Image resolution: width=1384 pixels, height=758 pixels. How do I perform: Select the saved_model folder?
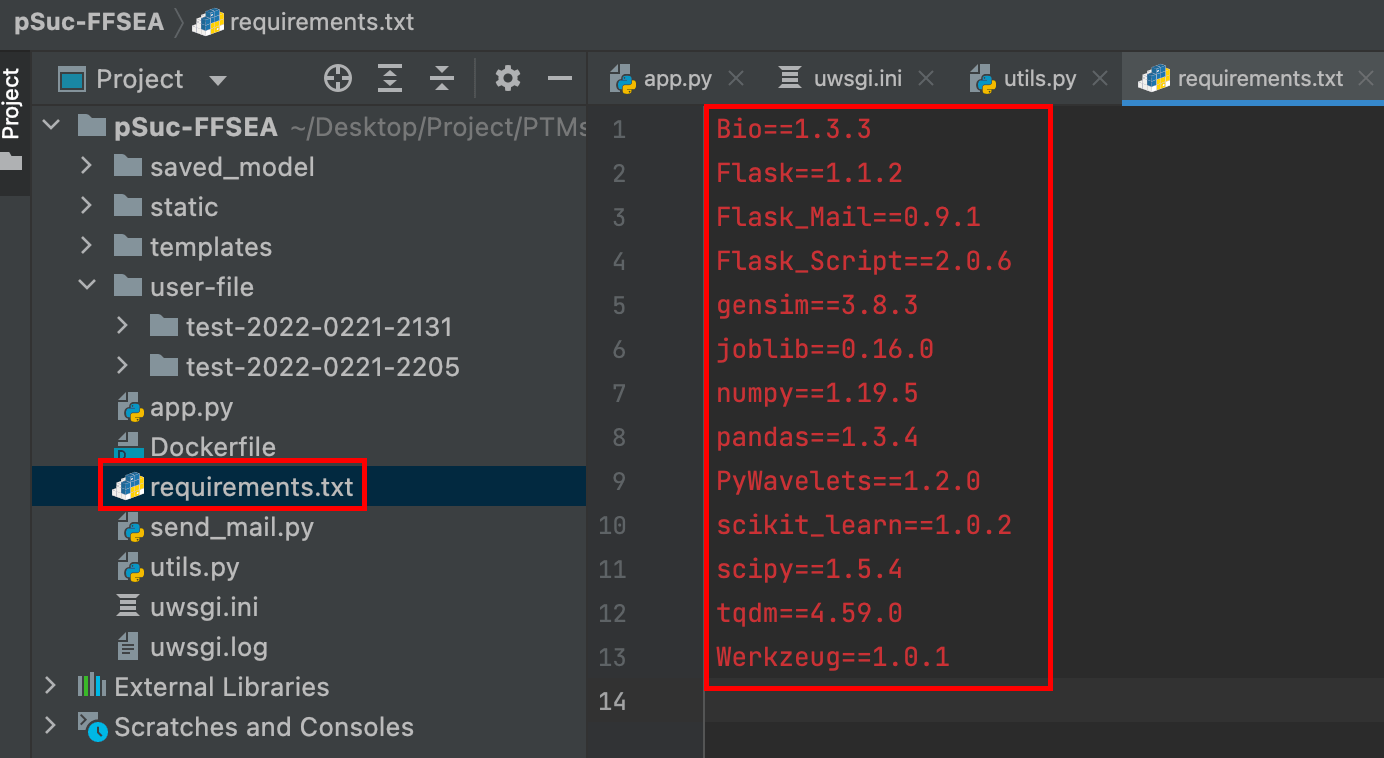[232, 167]
